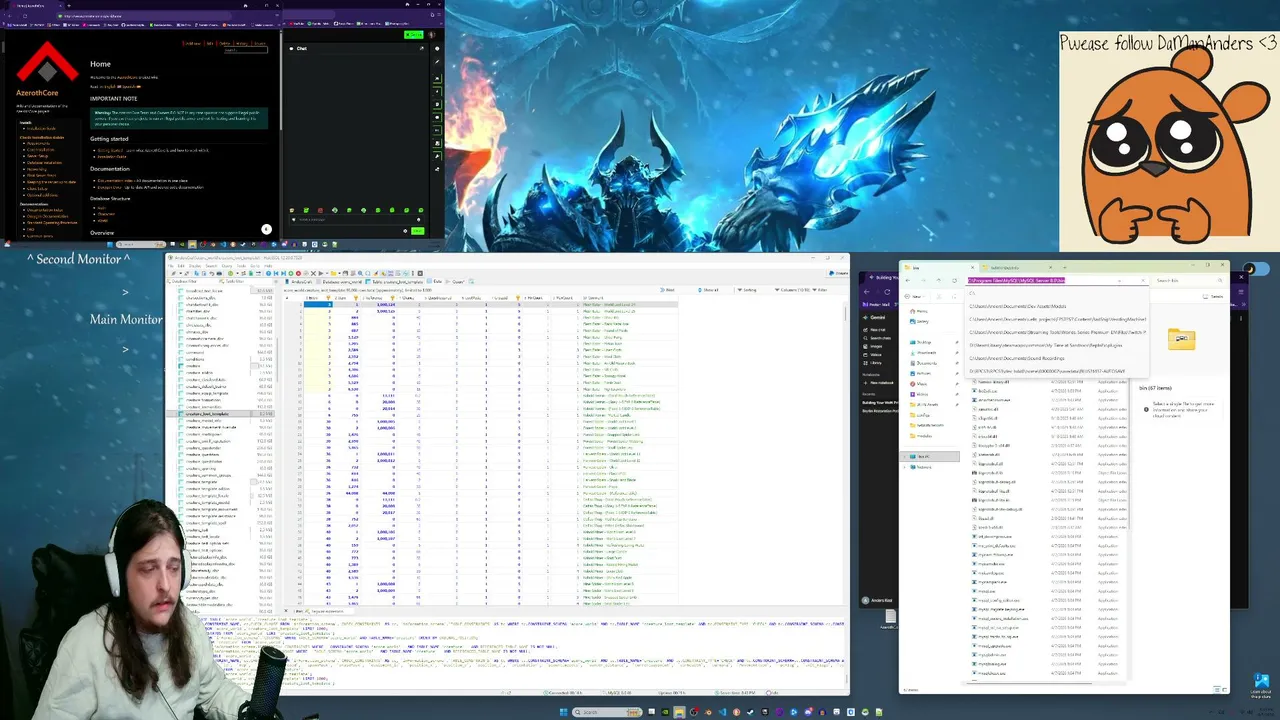Screen dimensions: 1280x720
Task: Open the New dropdown in File Explorer
Action: 916,296
